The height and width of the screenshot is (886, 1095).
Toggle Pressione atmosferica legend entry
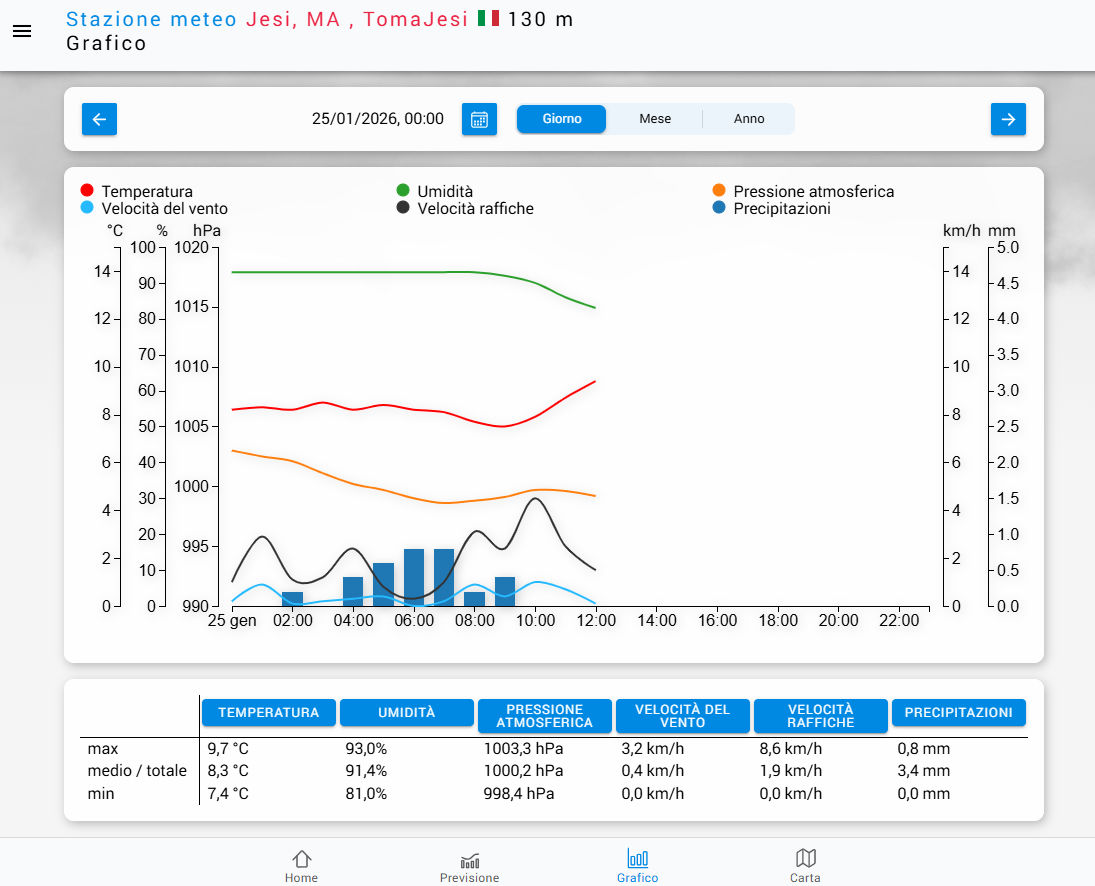[x=812, y=191]
